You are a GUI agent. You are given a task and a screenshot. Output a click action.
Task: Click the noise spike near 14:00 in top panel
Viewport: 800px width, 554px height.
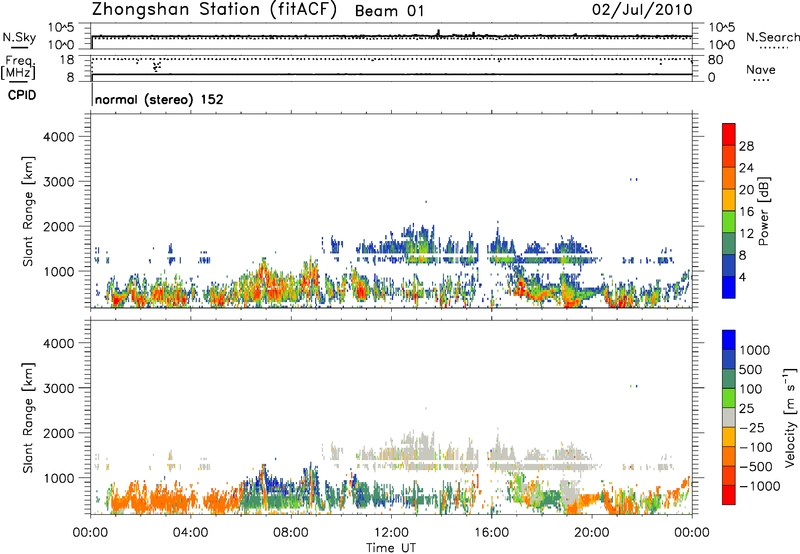point(438,33)
